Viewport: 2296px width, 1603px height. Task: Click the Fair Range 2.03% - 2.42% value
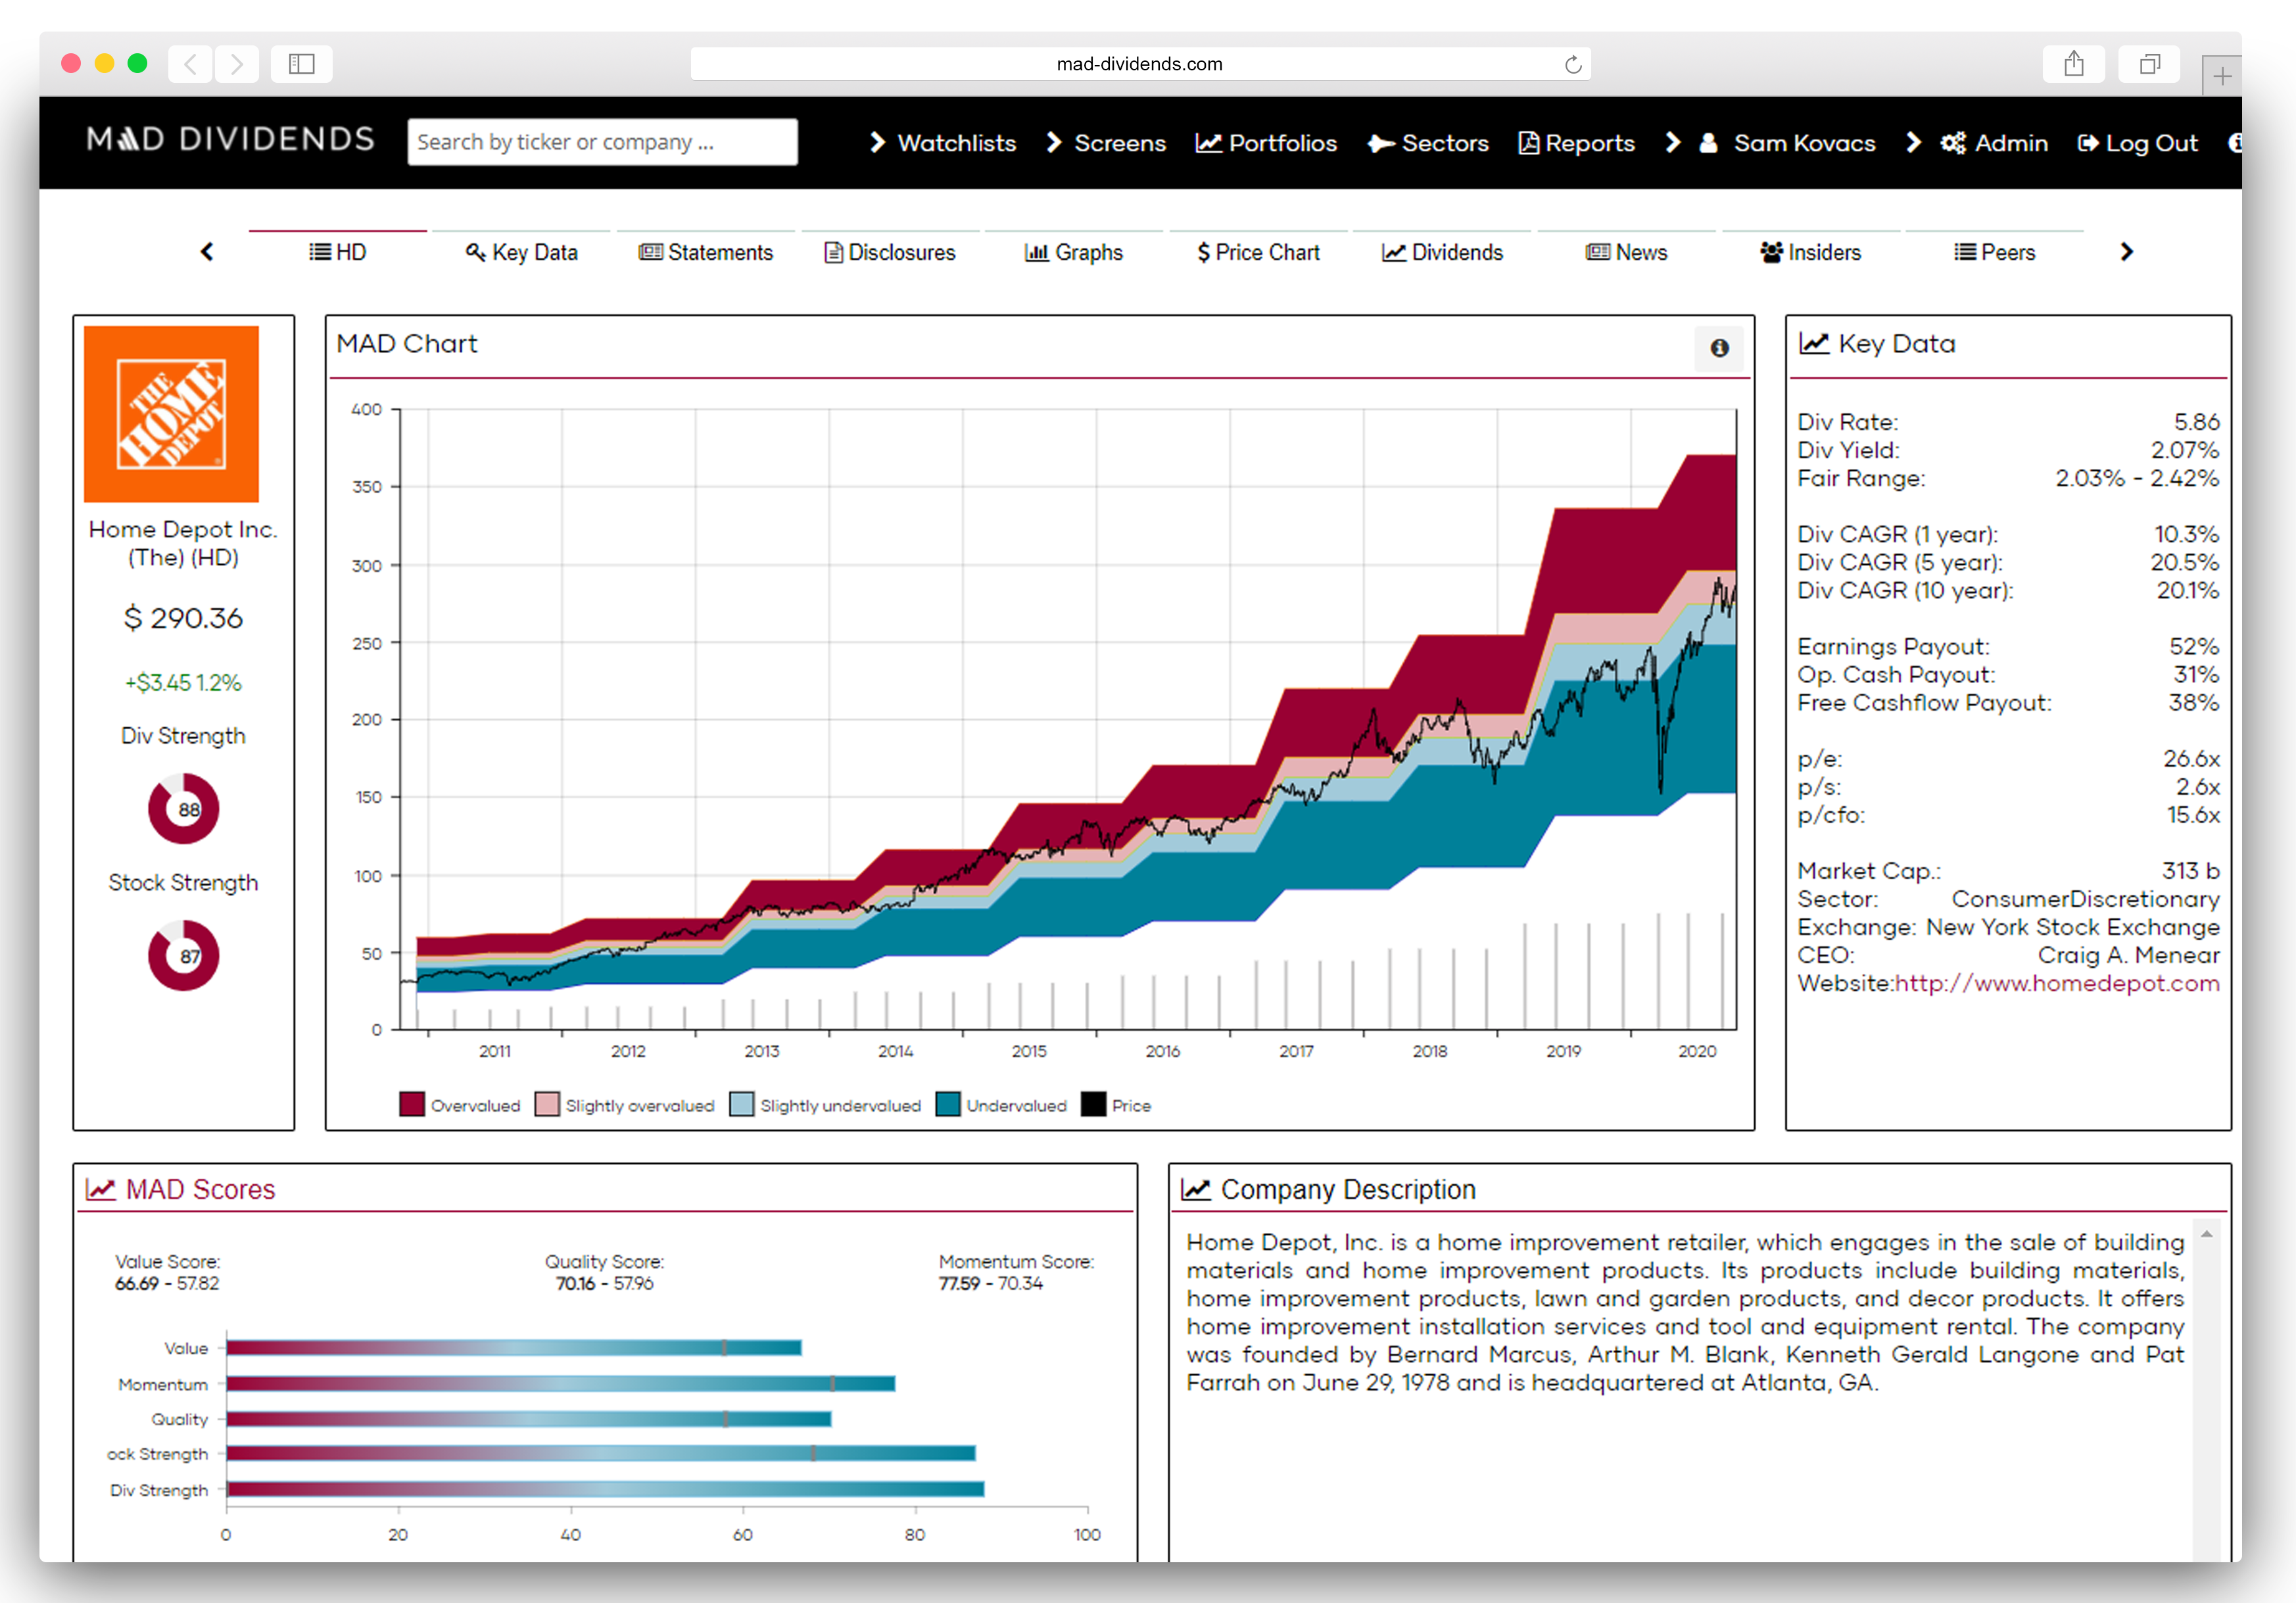(2137, 478)
